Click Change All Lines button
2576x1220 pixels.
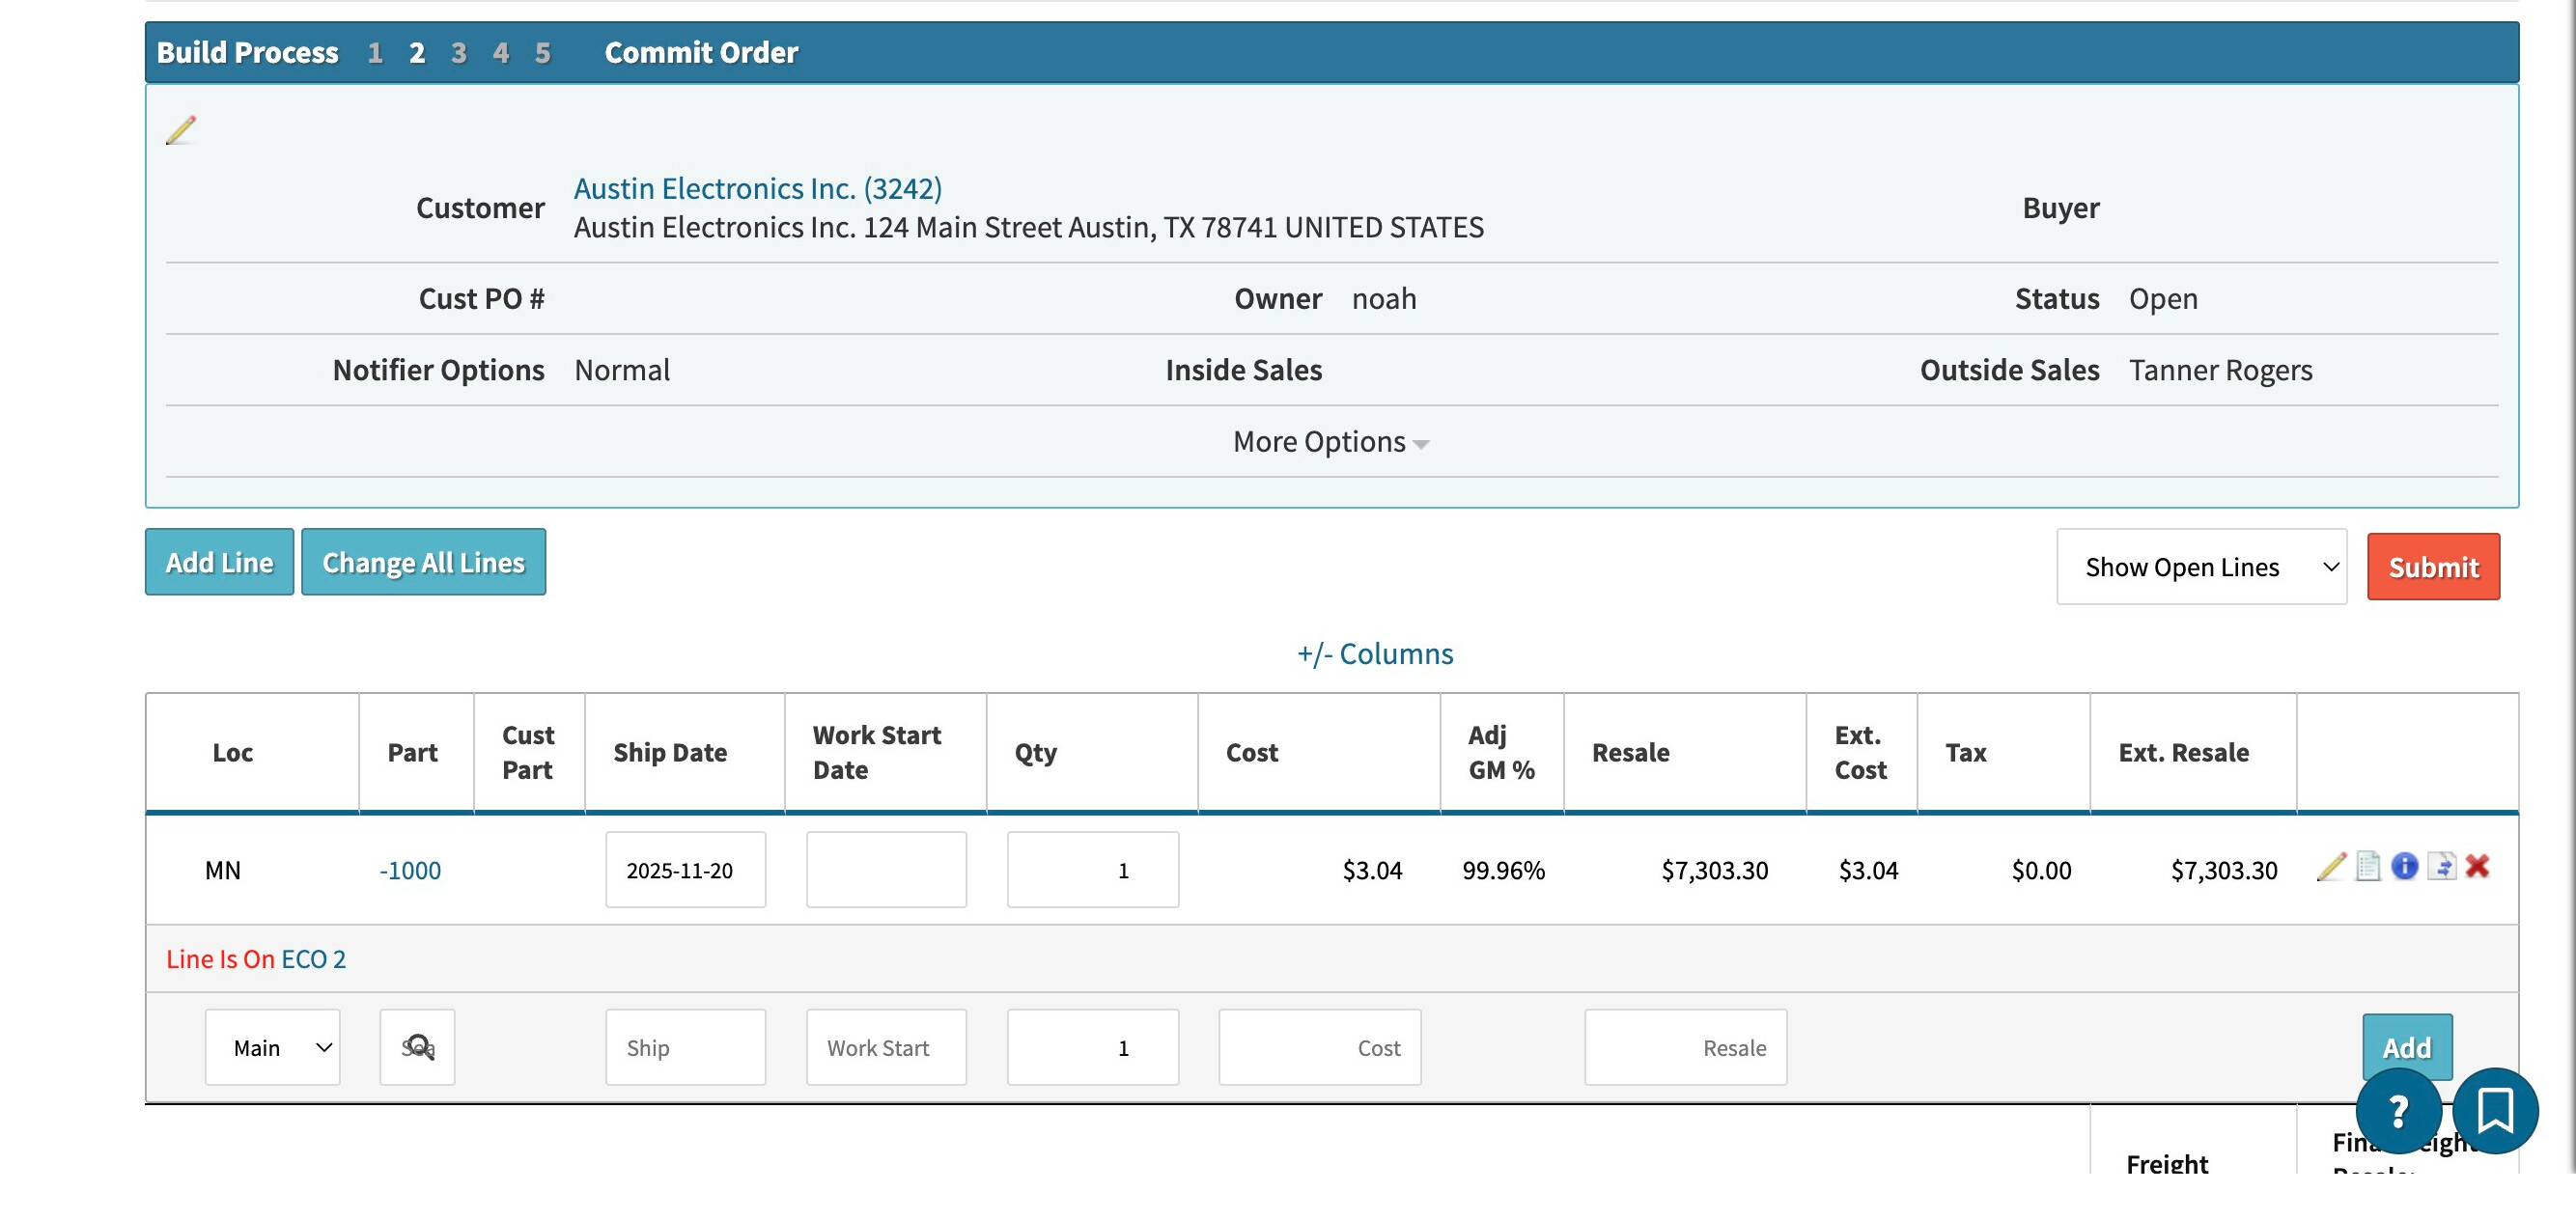click(x=423, y=563)
